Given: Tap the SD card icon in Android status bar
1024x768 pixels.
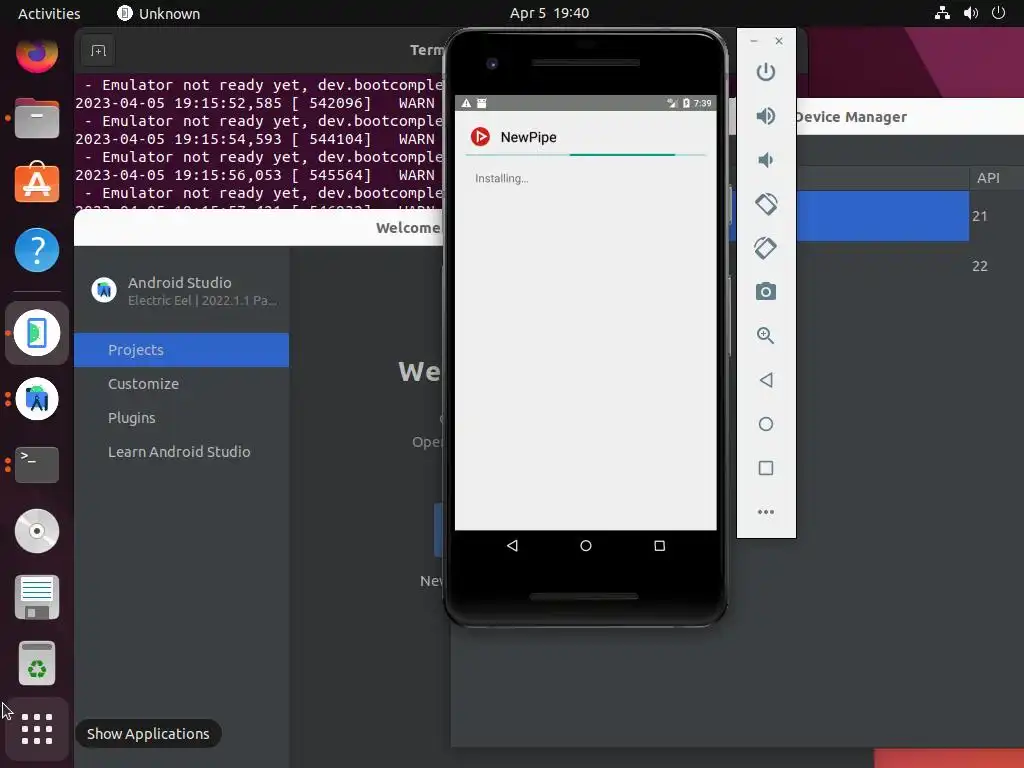Looking at the screenshot, I should pyautogui.click(x=481, y=103).
